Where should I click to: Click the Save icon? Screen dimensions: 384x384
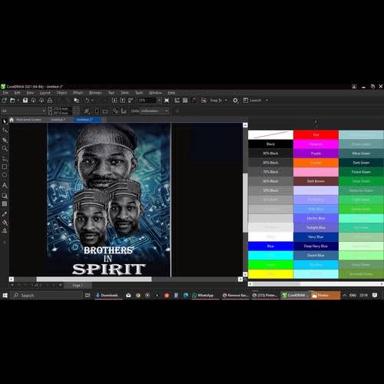coord(25,100)
